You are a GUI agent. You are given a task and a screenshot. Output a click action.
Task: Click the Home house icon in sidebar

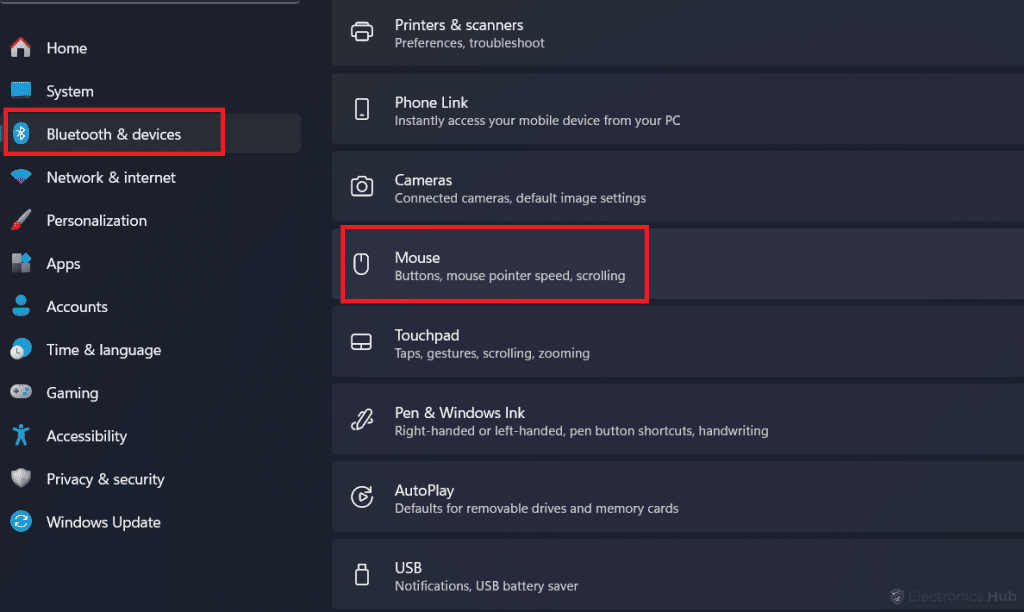pyautogui.click(x=21, y=48)
